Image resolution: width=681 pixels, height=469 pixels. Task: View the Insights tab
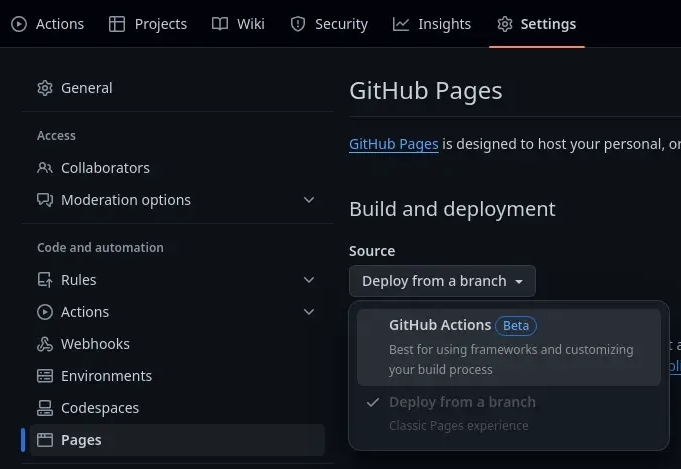tap(432, 24)
